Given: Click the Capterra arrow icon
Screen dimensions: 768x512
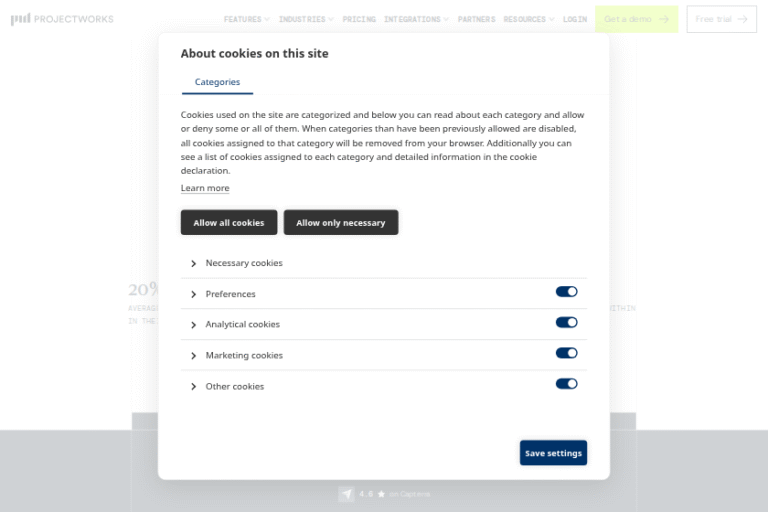Looking at the screenshot, I should 346,494.
